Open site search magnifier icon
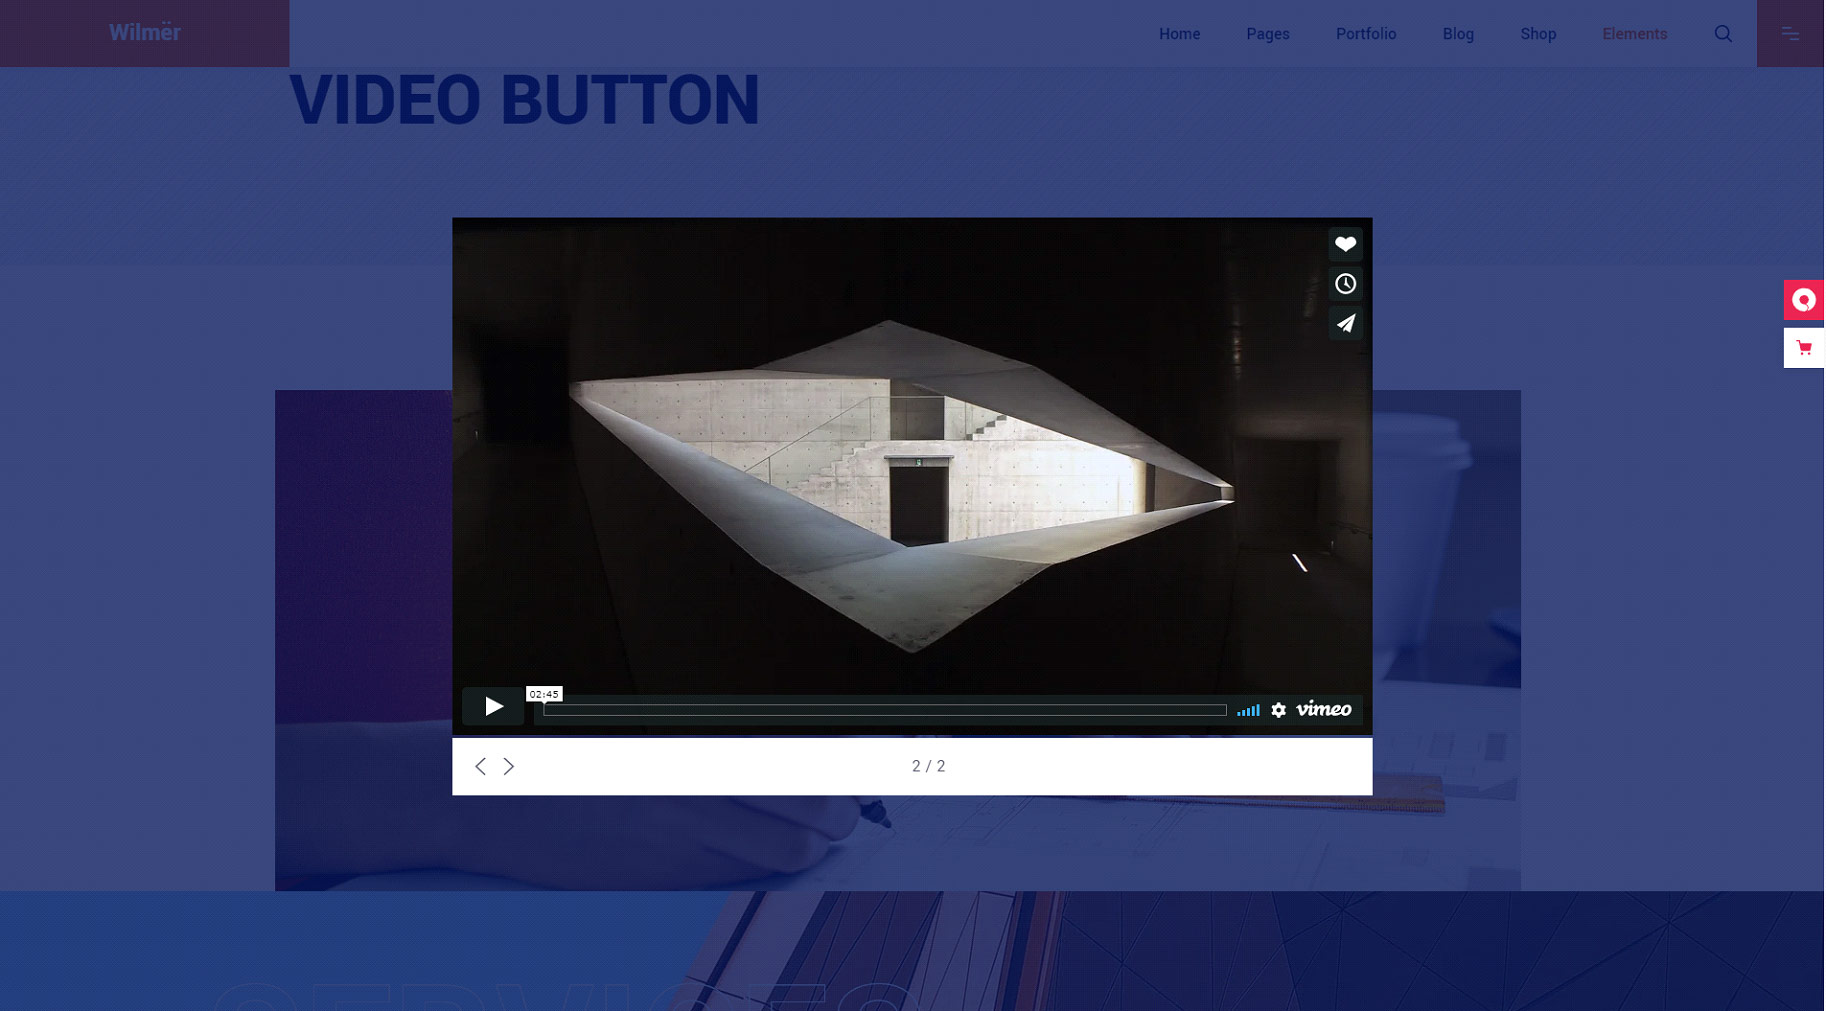 pyautogui.click(x=1722, y=34)
